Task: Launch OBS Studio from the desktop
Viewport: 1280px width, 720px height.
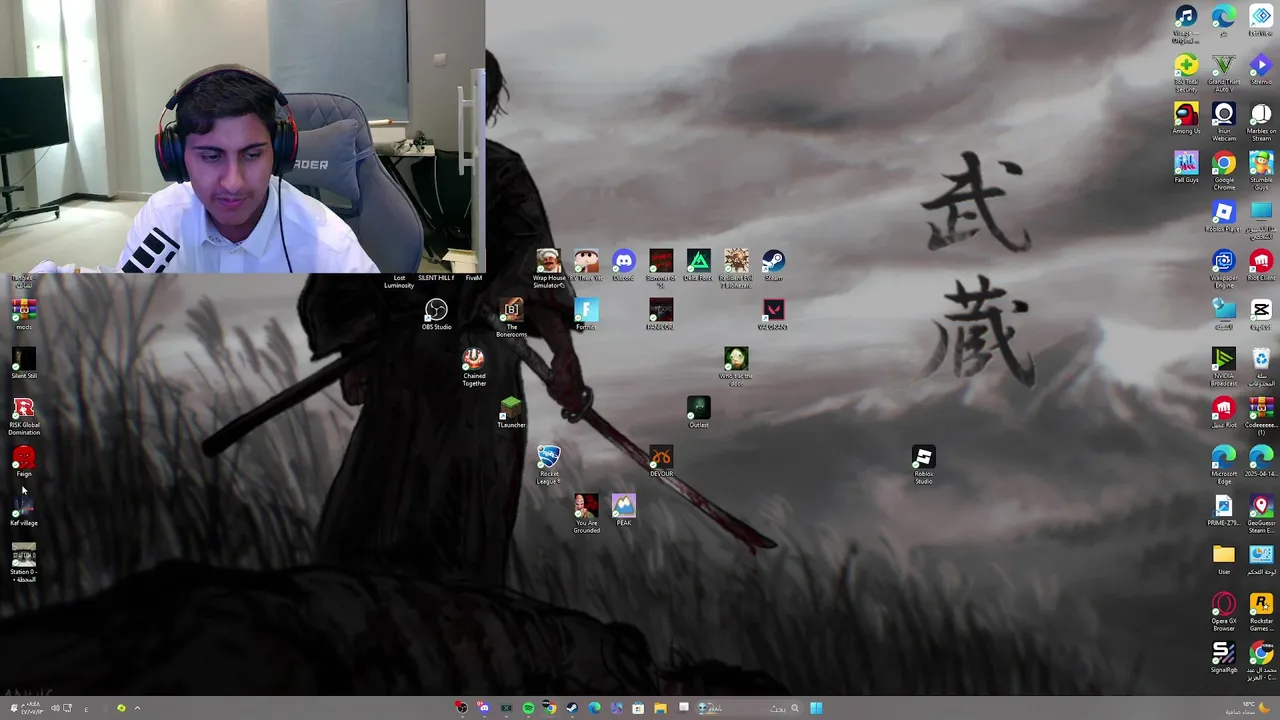Action: pos(436,314)
